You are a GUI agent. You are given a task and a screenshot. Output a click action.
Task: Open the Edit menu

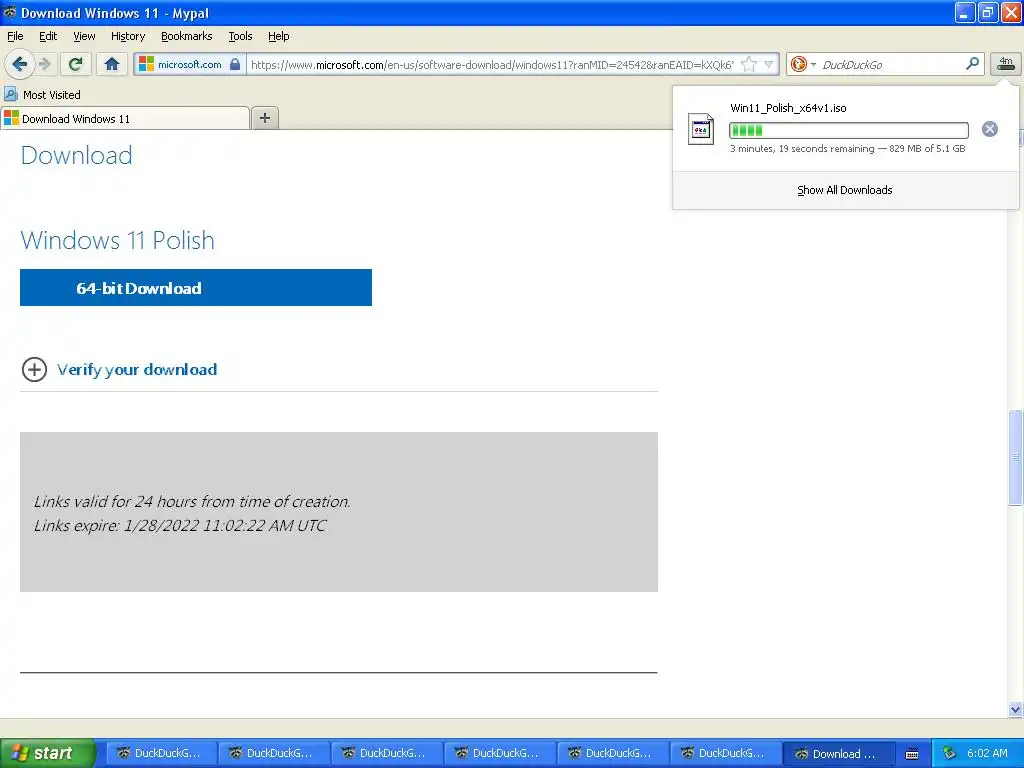point(48,36)
